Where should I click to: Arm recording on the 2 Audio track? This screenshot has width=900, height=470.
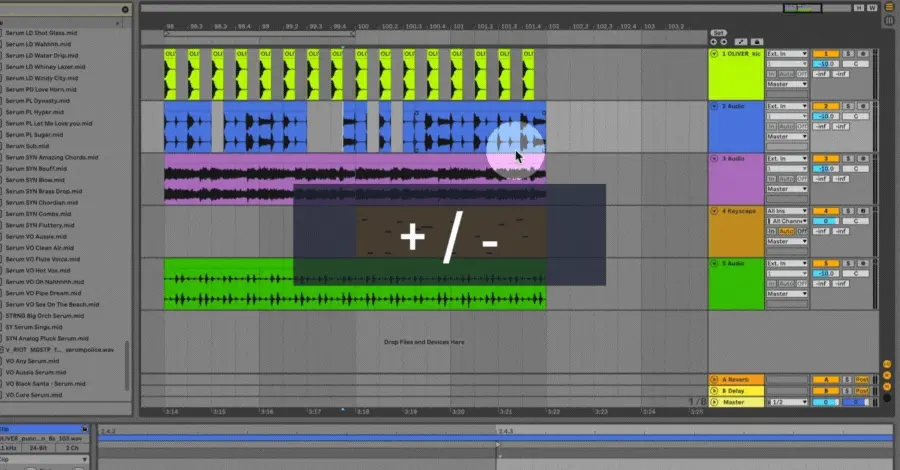[863, 106]
